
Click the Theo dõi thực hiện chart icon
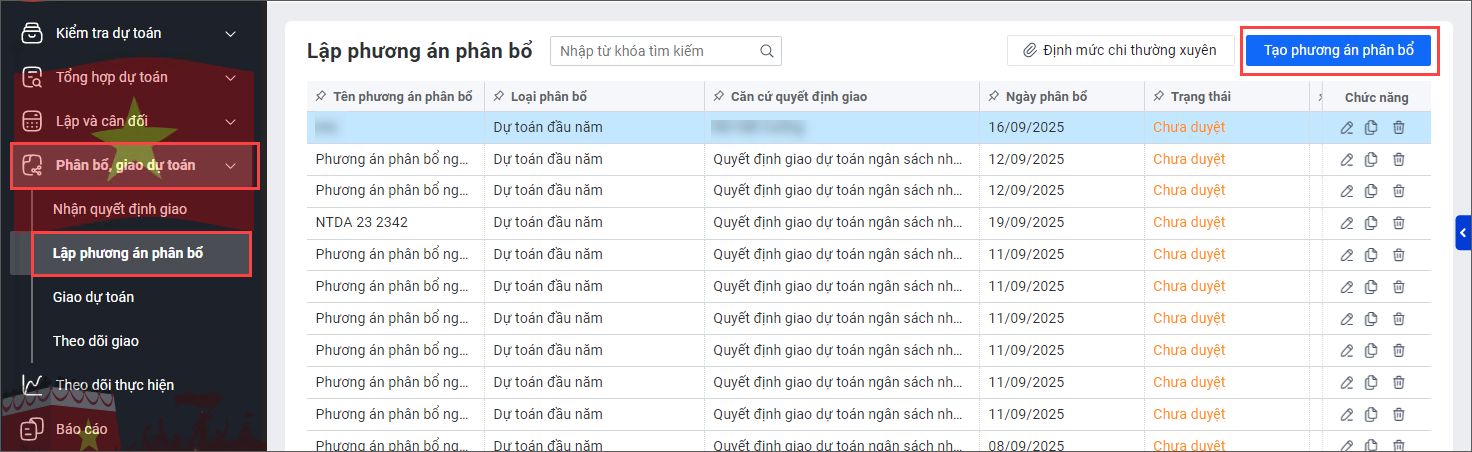click(x=33, y=385)
